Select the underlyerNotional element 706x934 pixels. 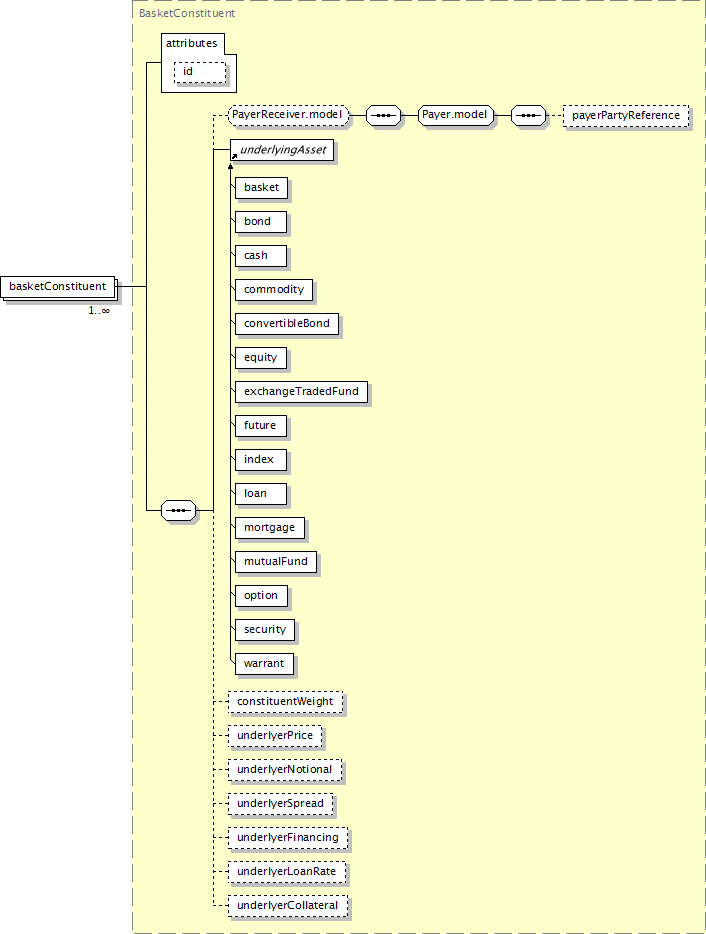click(x=285, y=770)
